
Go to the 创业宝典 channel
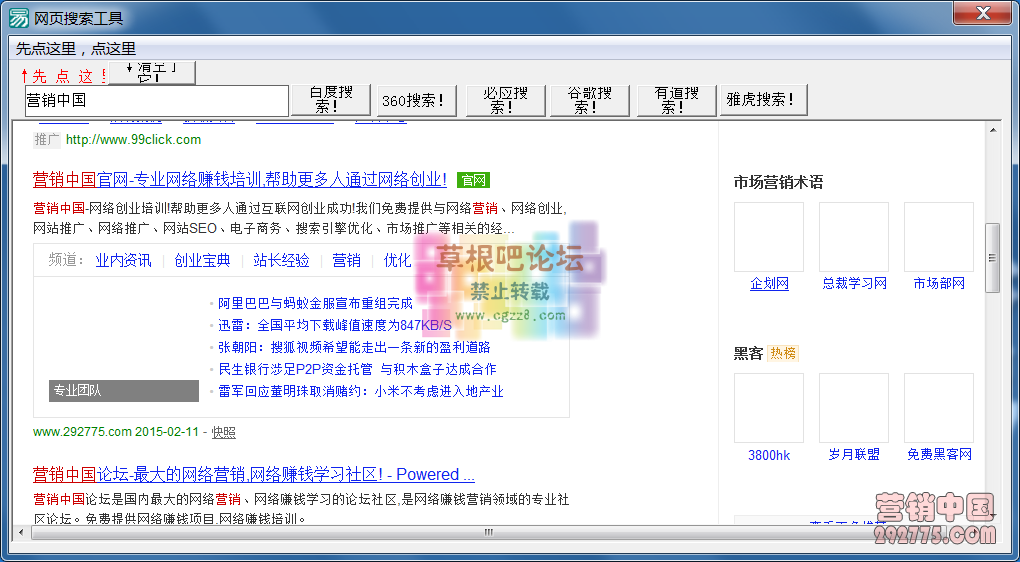[202, 261]
